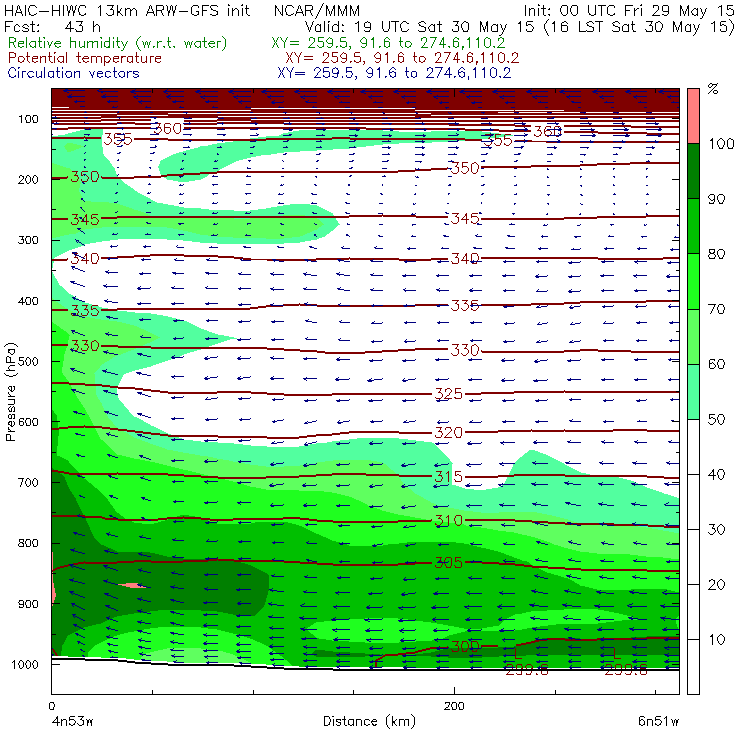Click the 'Fcst: 43 h' forecast label

point(52,27)
